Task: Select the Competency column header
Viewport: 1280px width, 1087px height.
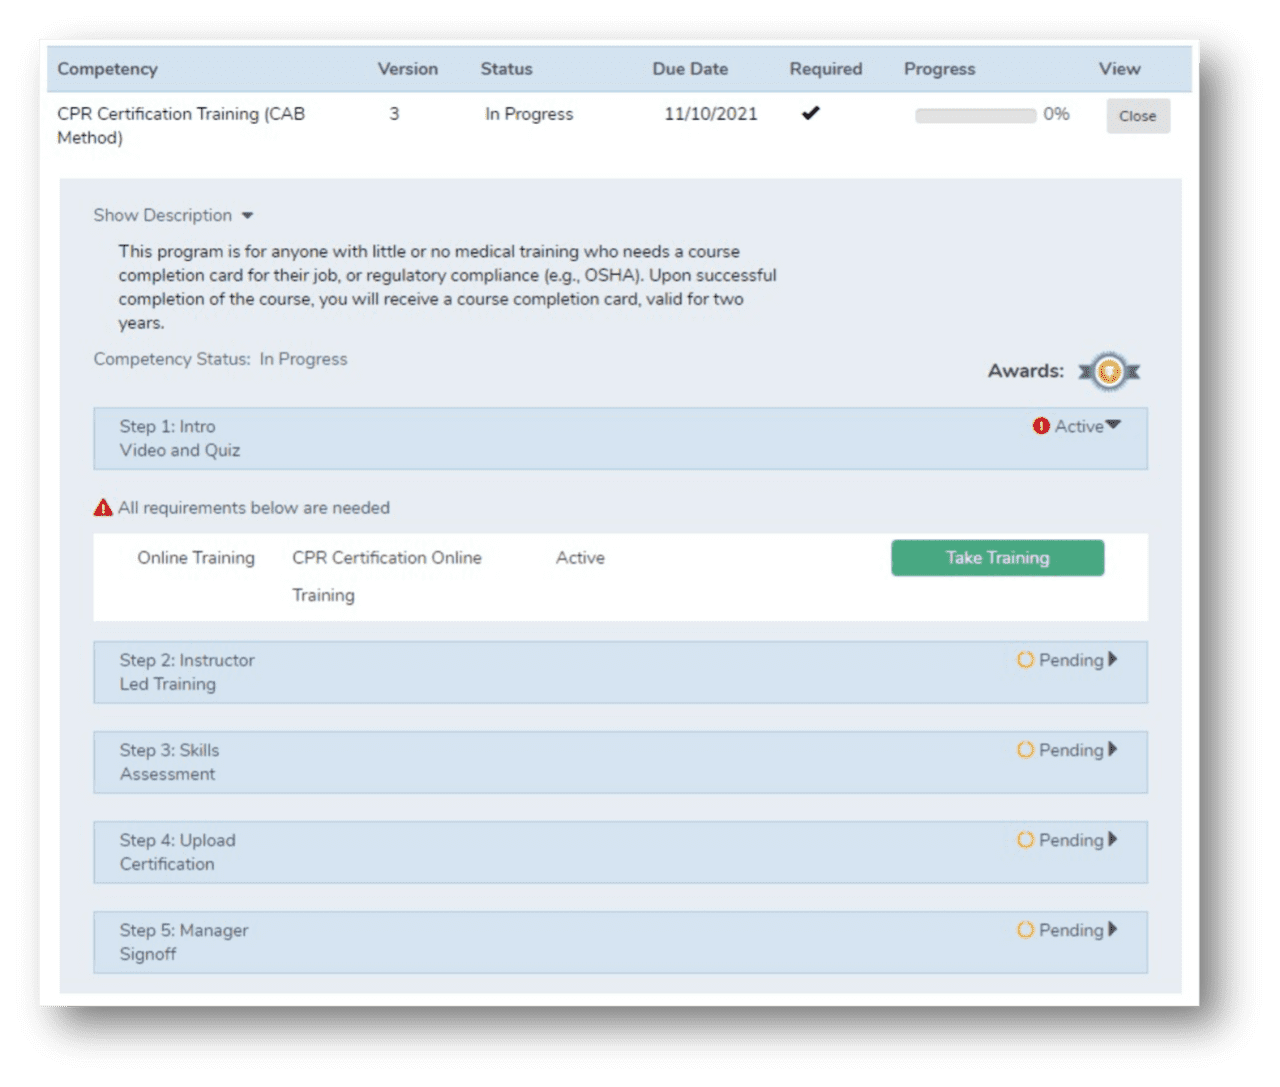Action: coord(107,68)
